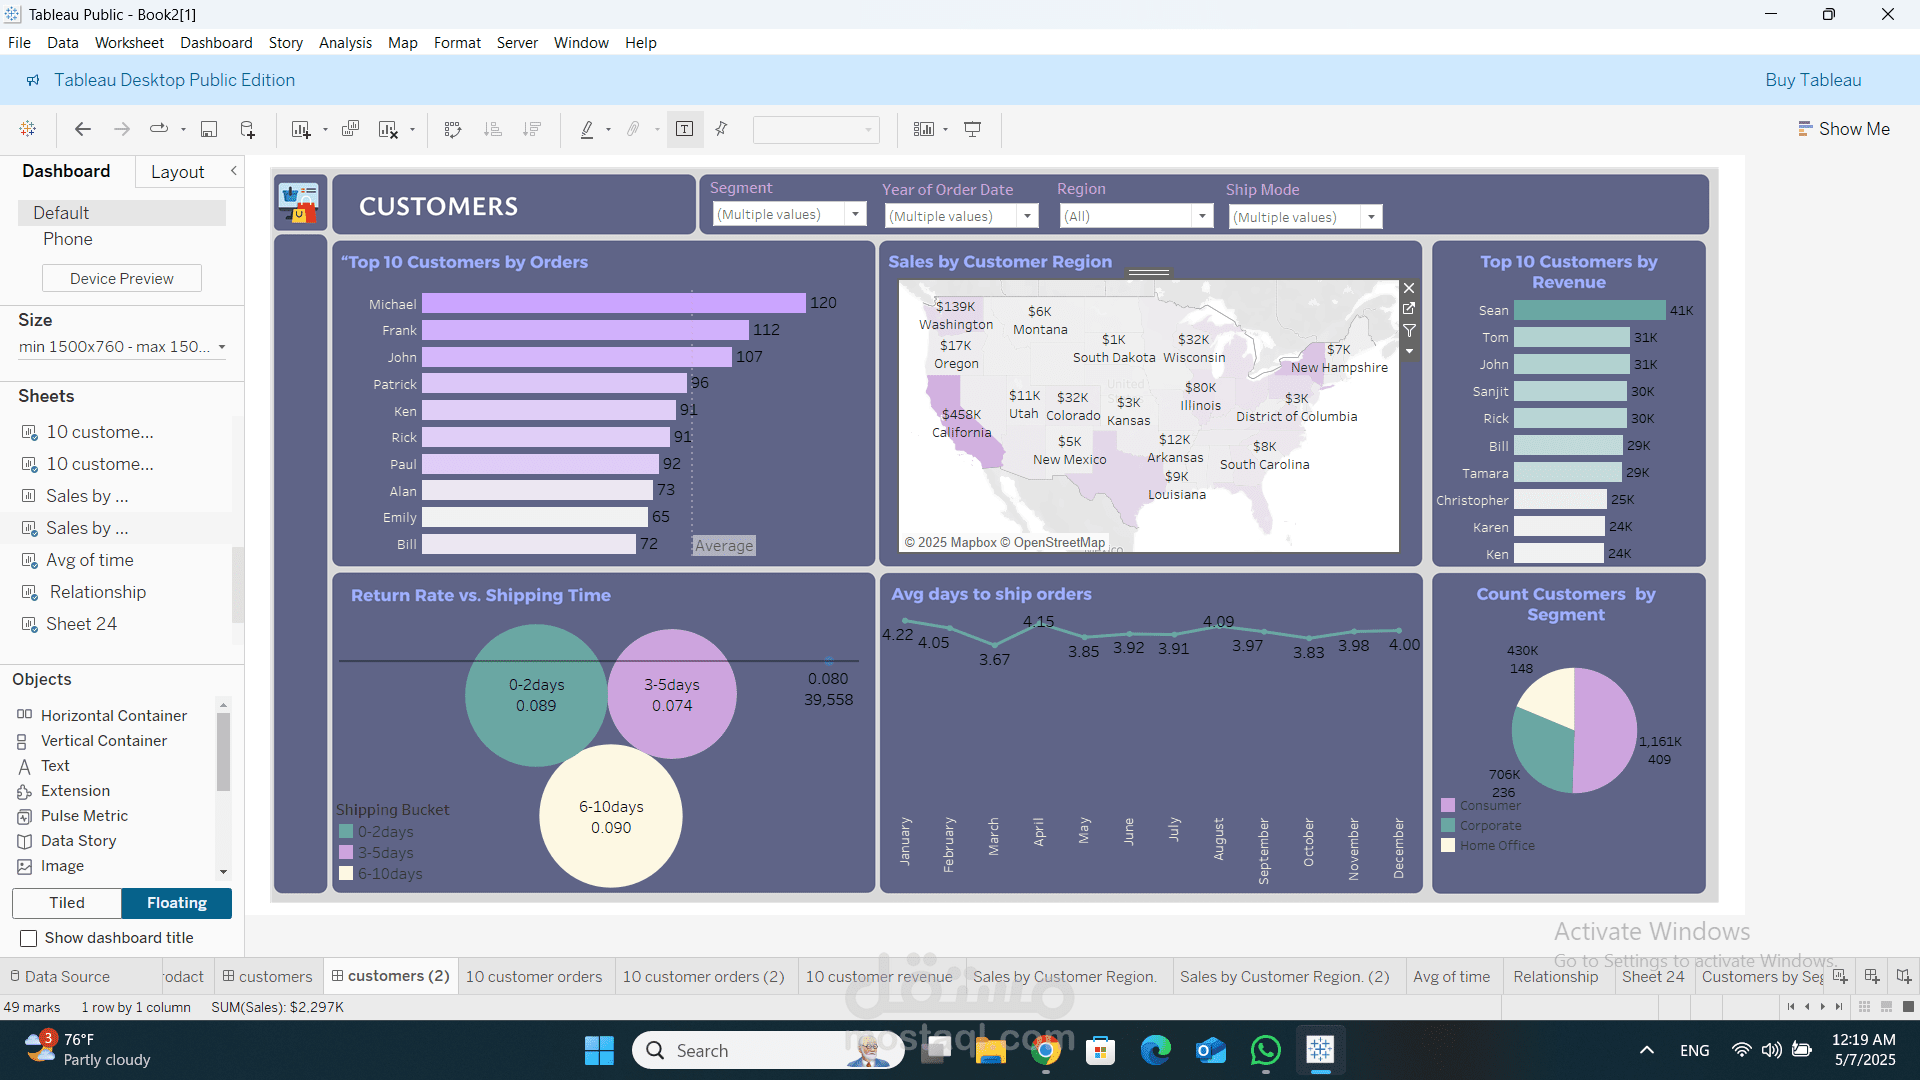
Task: Expand the New Worksheet dropdown arrow
Action: point(325,129)
